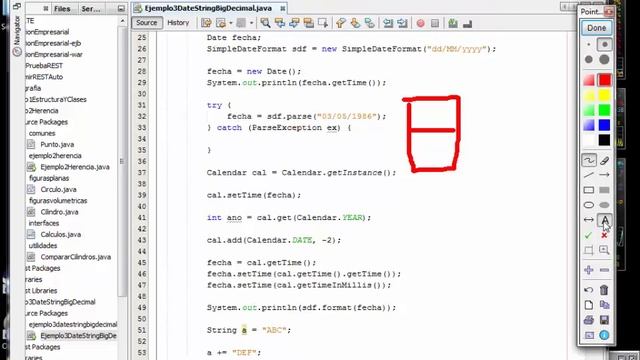Select the Ejemplo3DateStringBigDecimal.java editor tab

coord(208,8)
